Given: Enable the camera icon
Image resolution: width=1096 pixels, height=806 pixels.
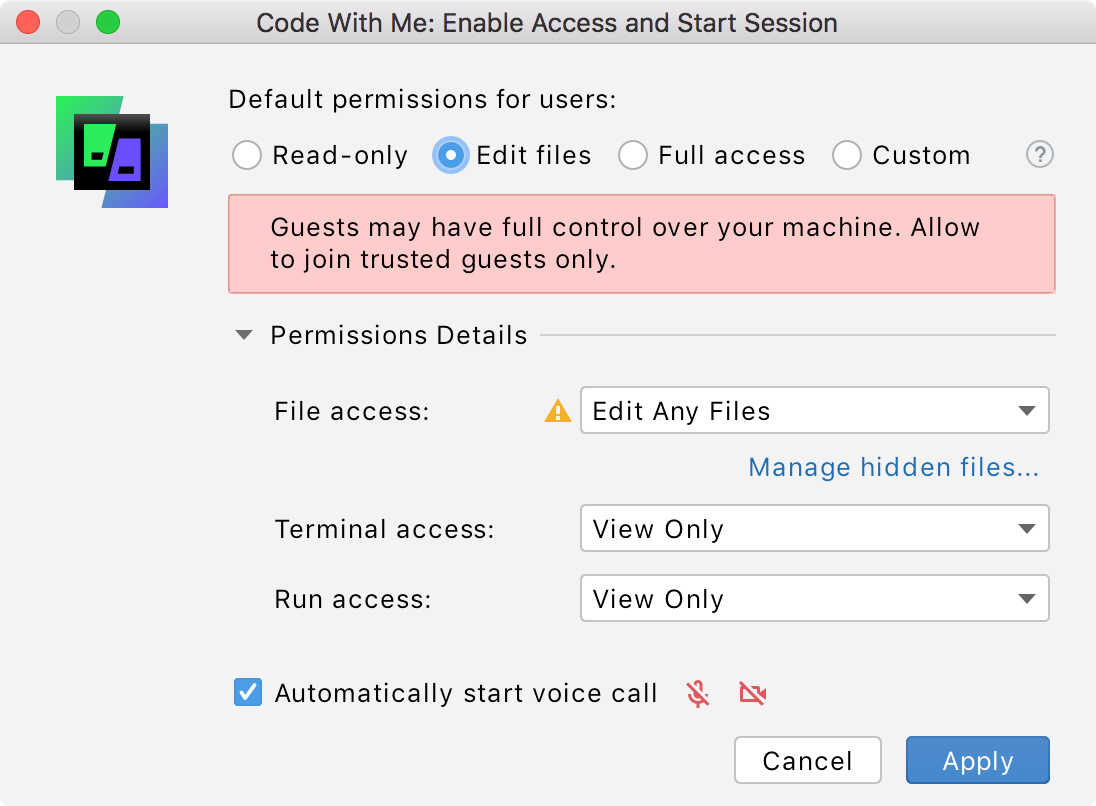Looking at the screenshot, I should (x=752, y=693).
